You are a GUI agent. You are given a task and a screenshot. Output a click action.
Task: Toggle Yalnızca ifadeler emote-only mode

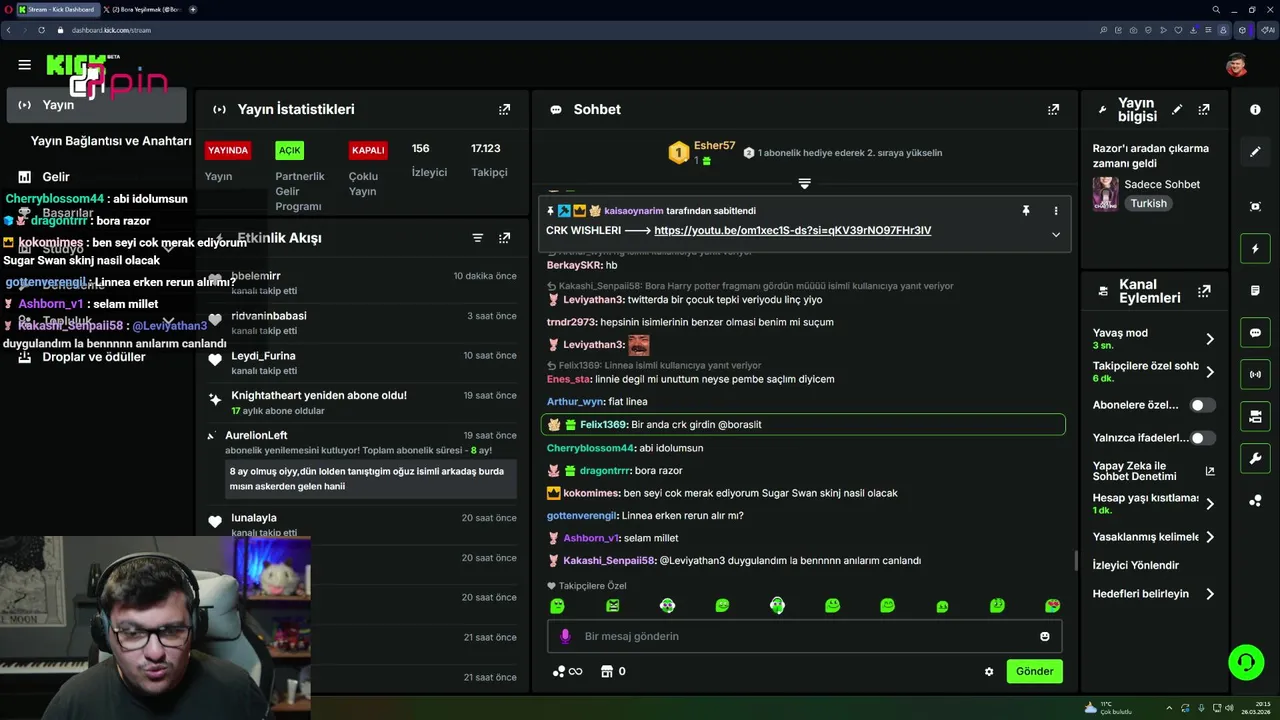tap(1202, 438)
